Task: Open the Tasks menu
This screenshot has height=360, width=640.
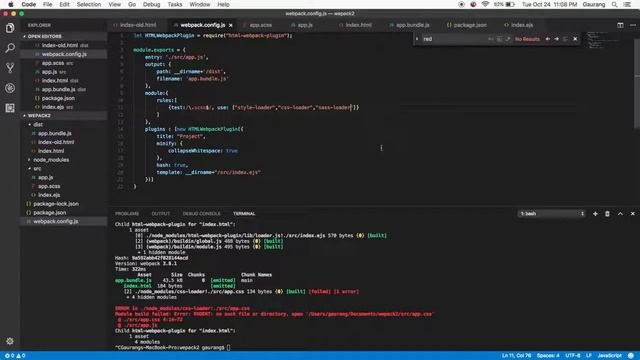Action: (175, 4)
